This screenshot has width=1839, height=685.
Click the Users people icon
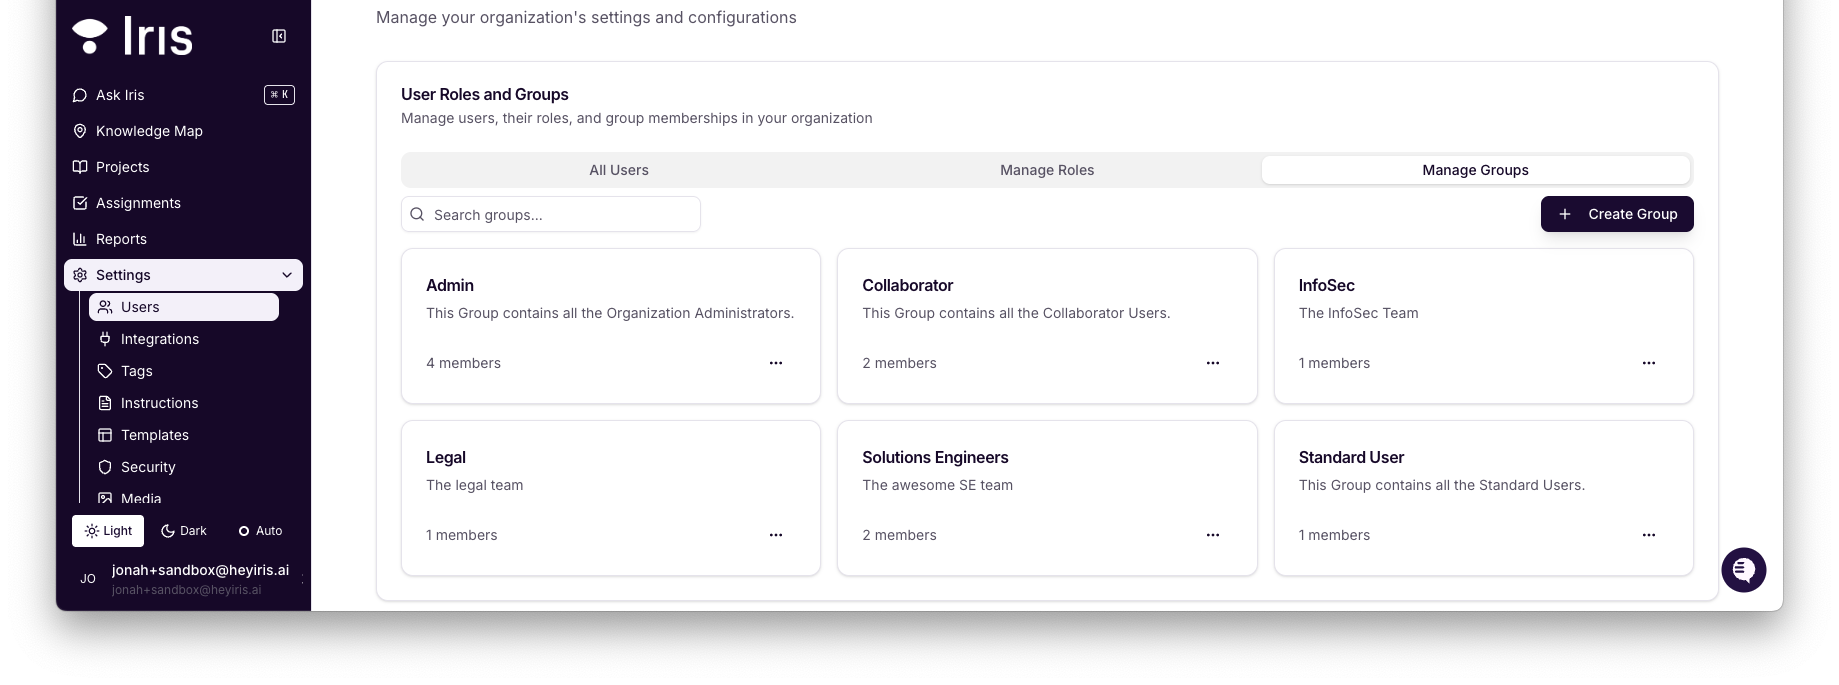105,307
